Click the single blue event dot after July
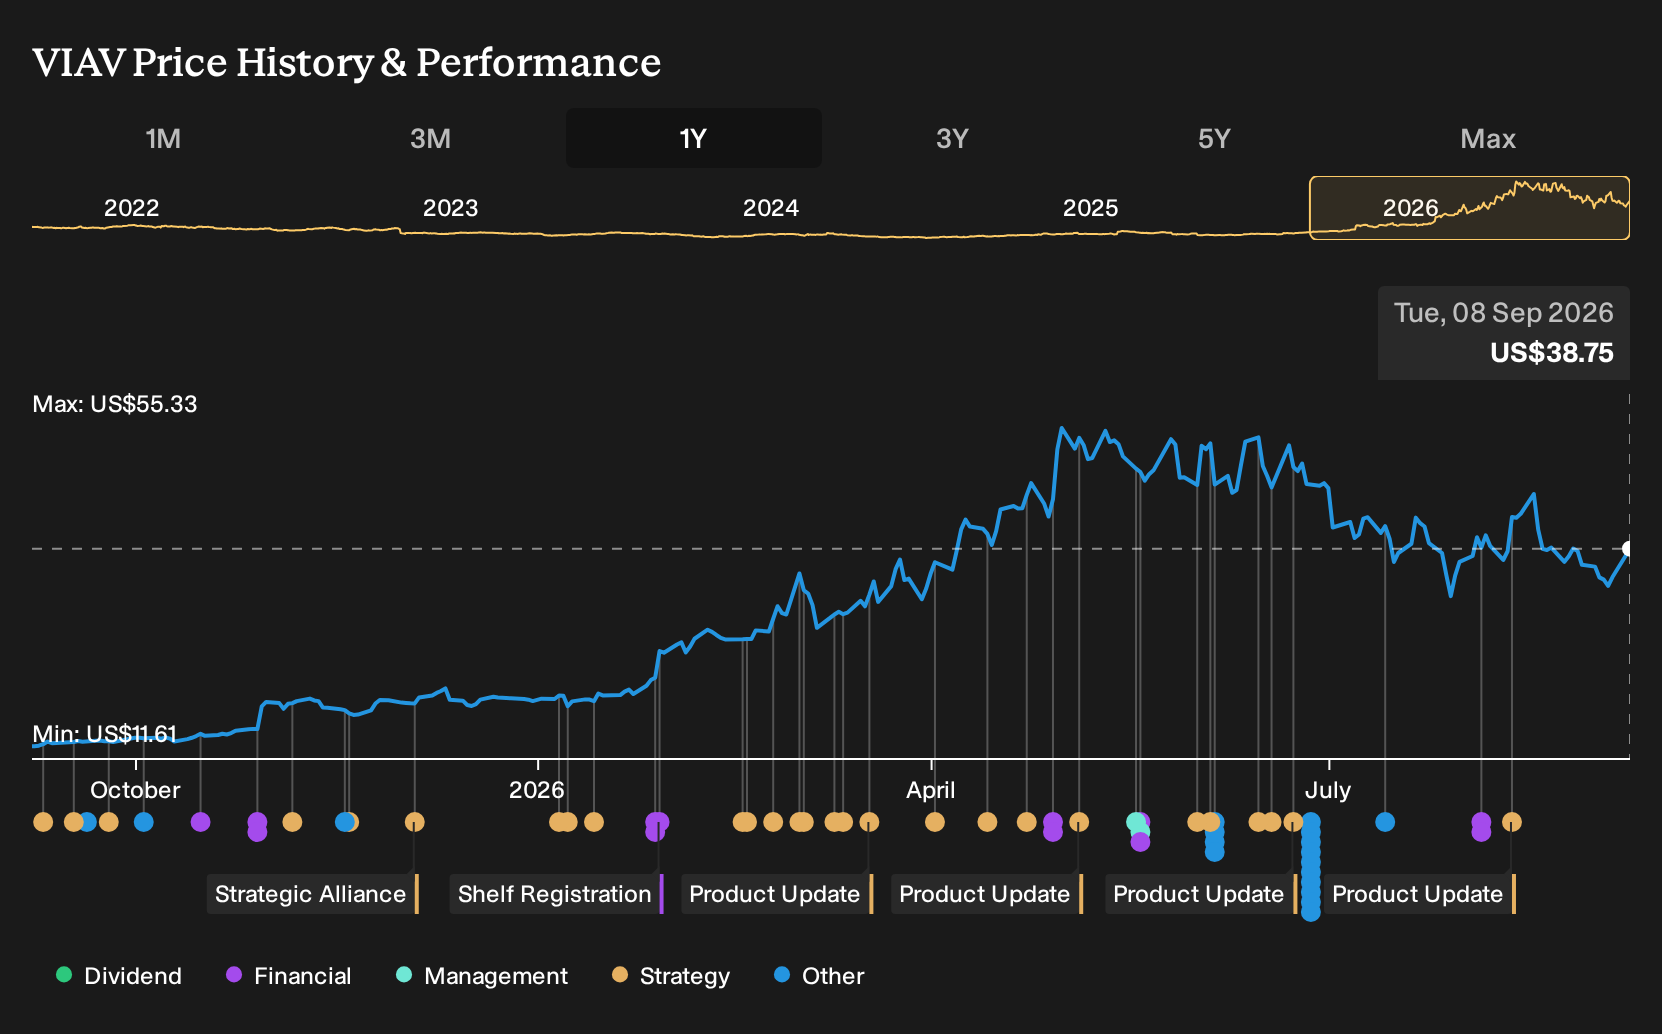1662x1034 pixels. click(1385, 822)
